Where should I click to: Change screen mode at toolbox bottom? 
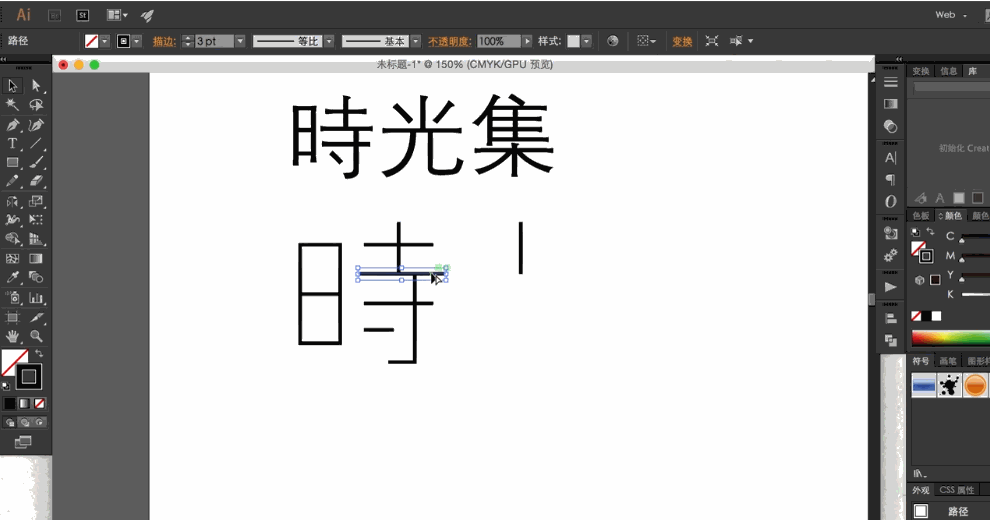click(23, 442)
